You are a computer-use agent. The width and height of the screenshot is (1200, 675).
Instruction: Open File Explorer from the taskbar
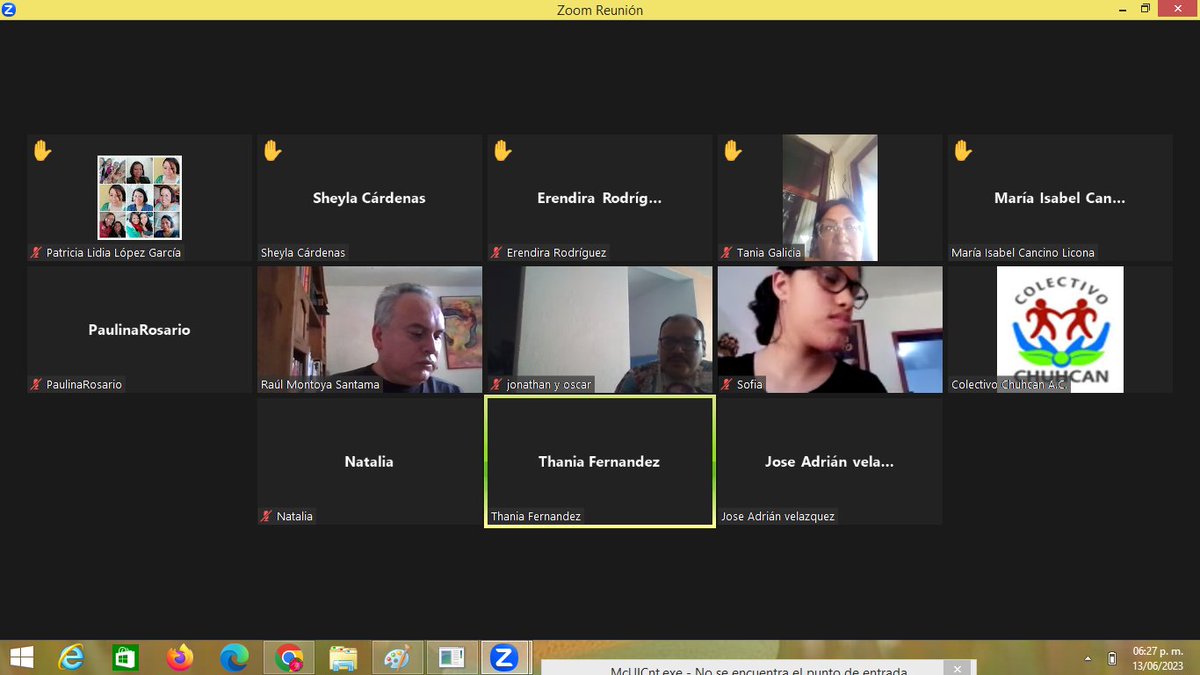pyautogui.click(x=343, y=657)
